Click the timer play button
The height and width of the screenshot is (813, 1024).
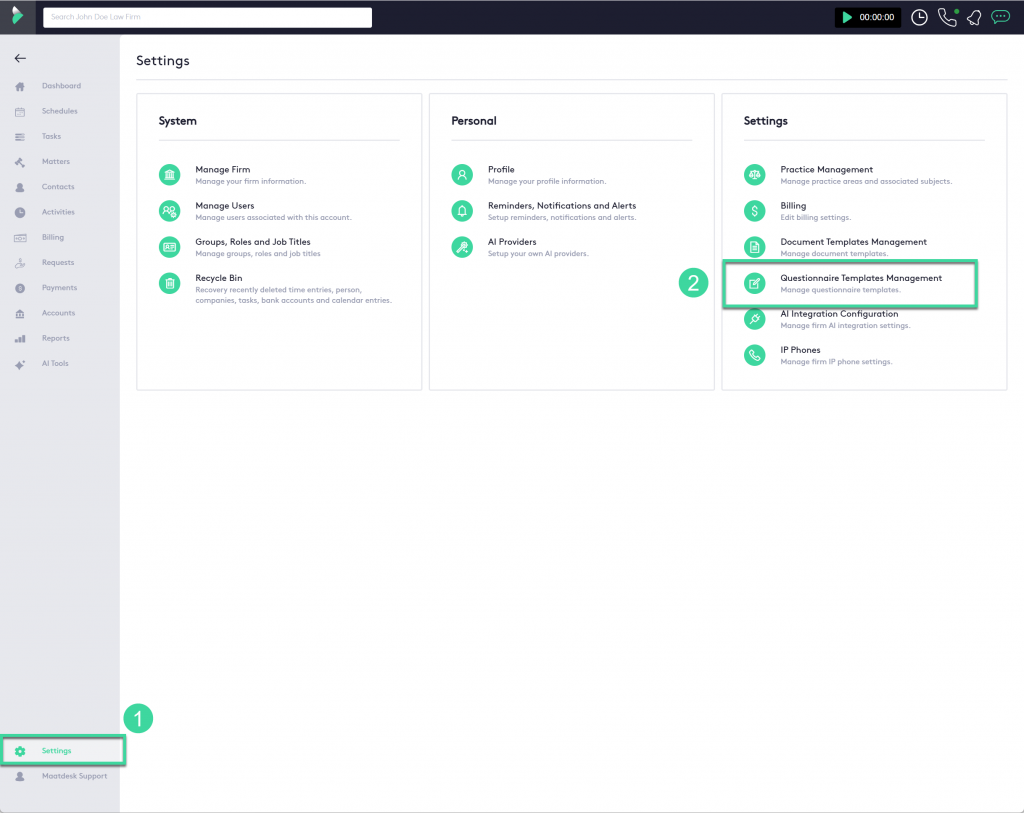pos(848,17)
